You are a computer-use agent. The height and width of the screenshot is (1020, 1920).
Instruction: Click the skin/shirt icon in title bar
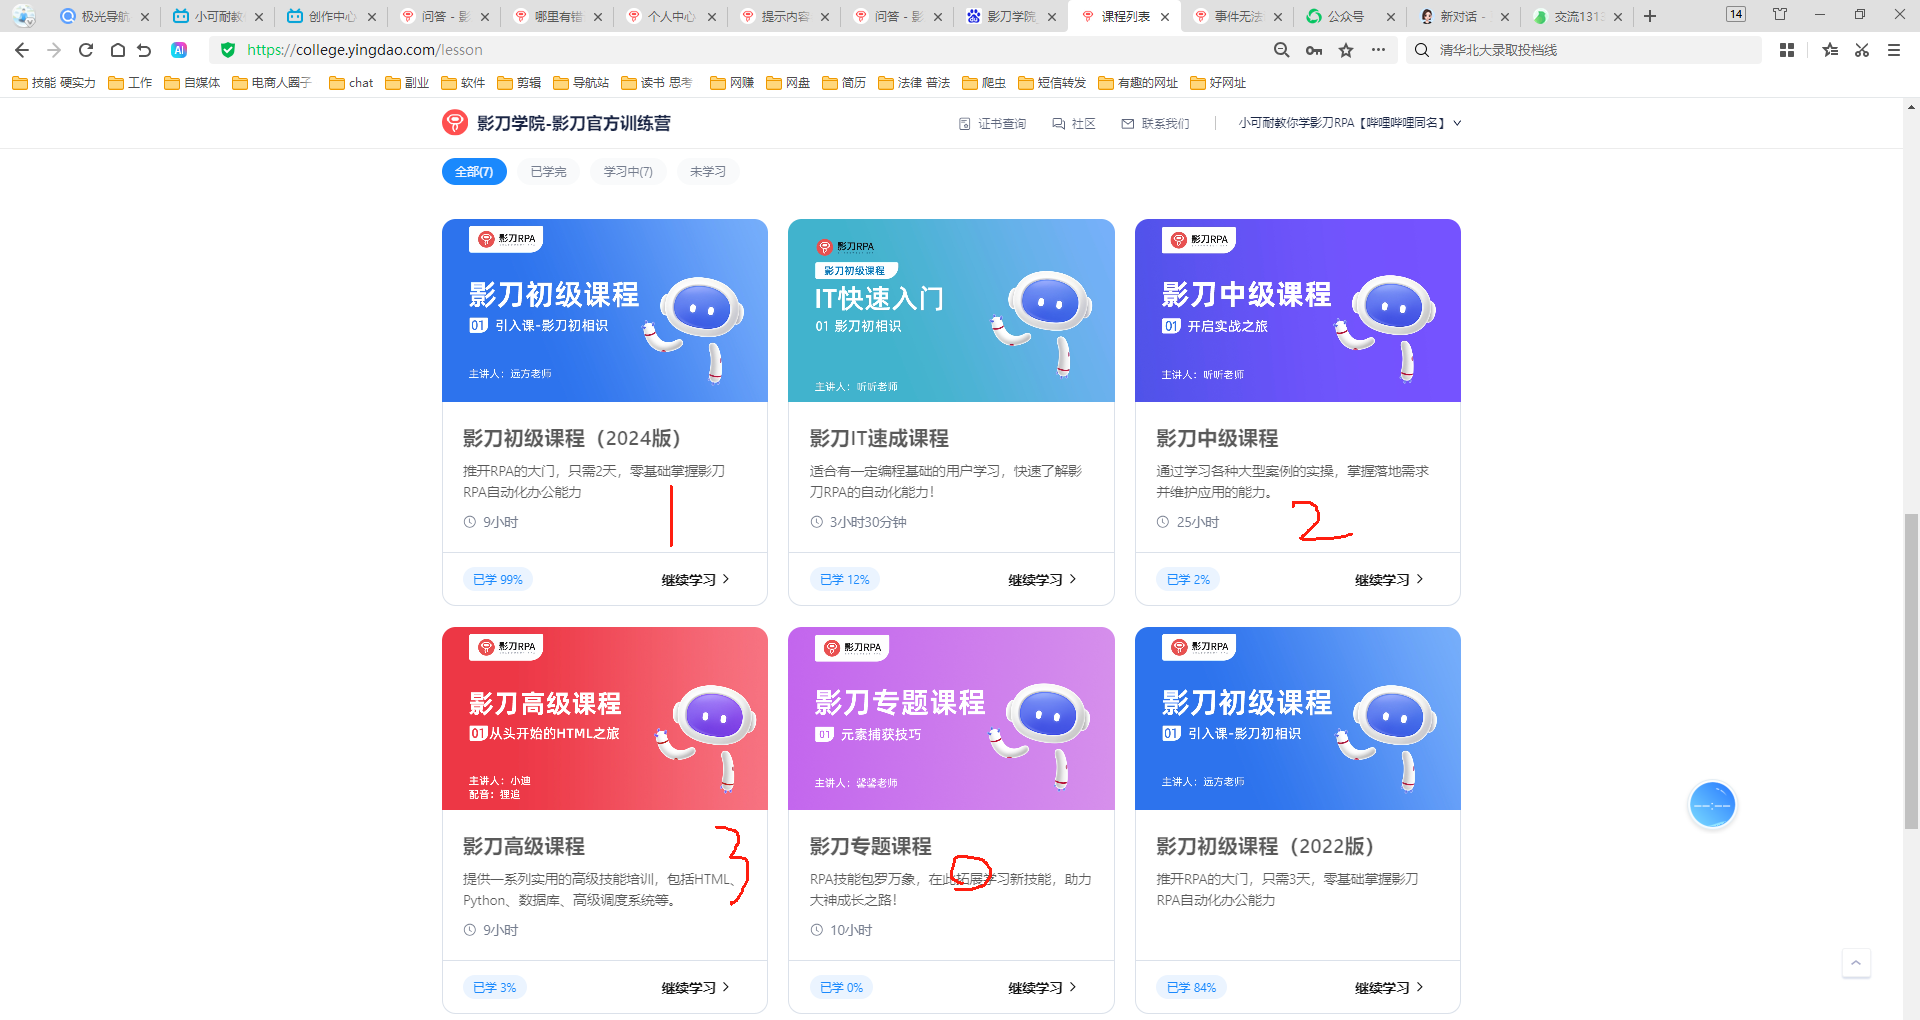tap(1780, 14)
